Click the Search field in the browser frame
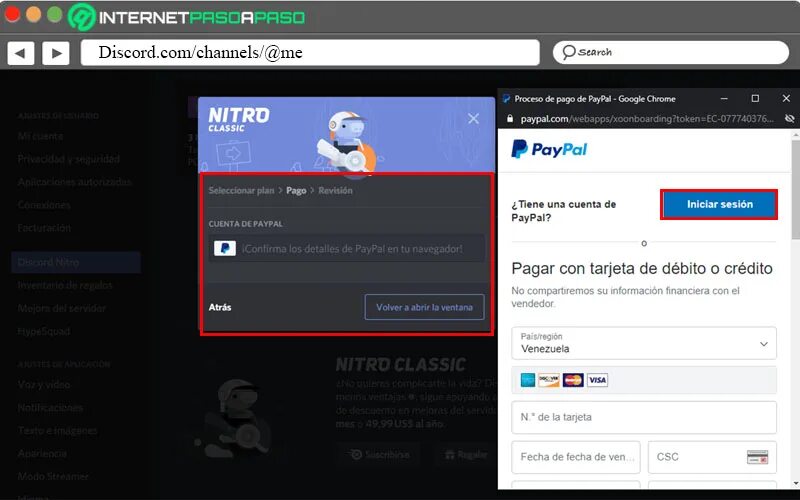800x500 pixels. (x=670, y=53)
